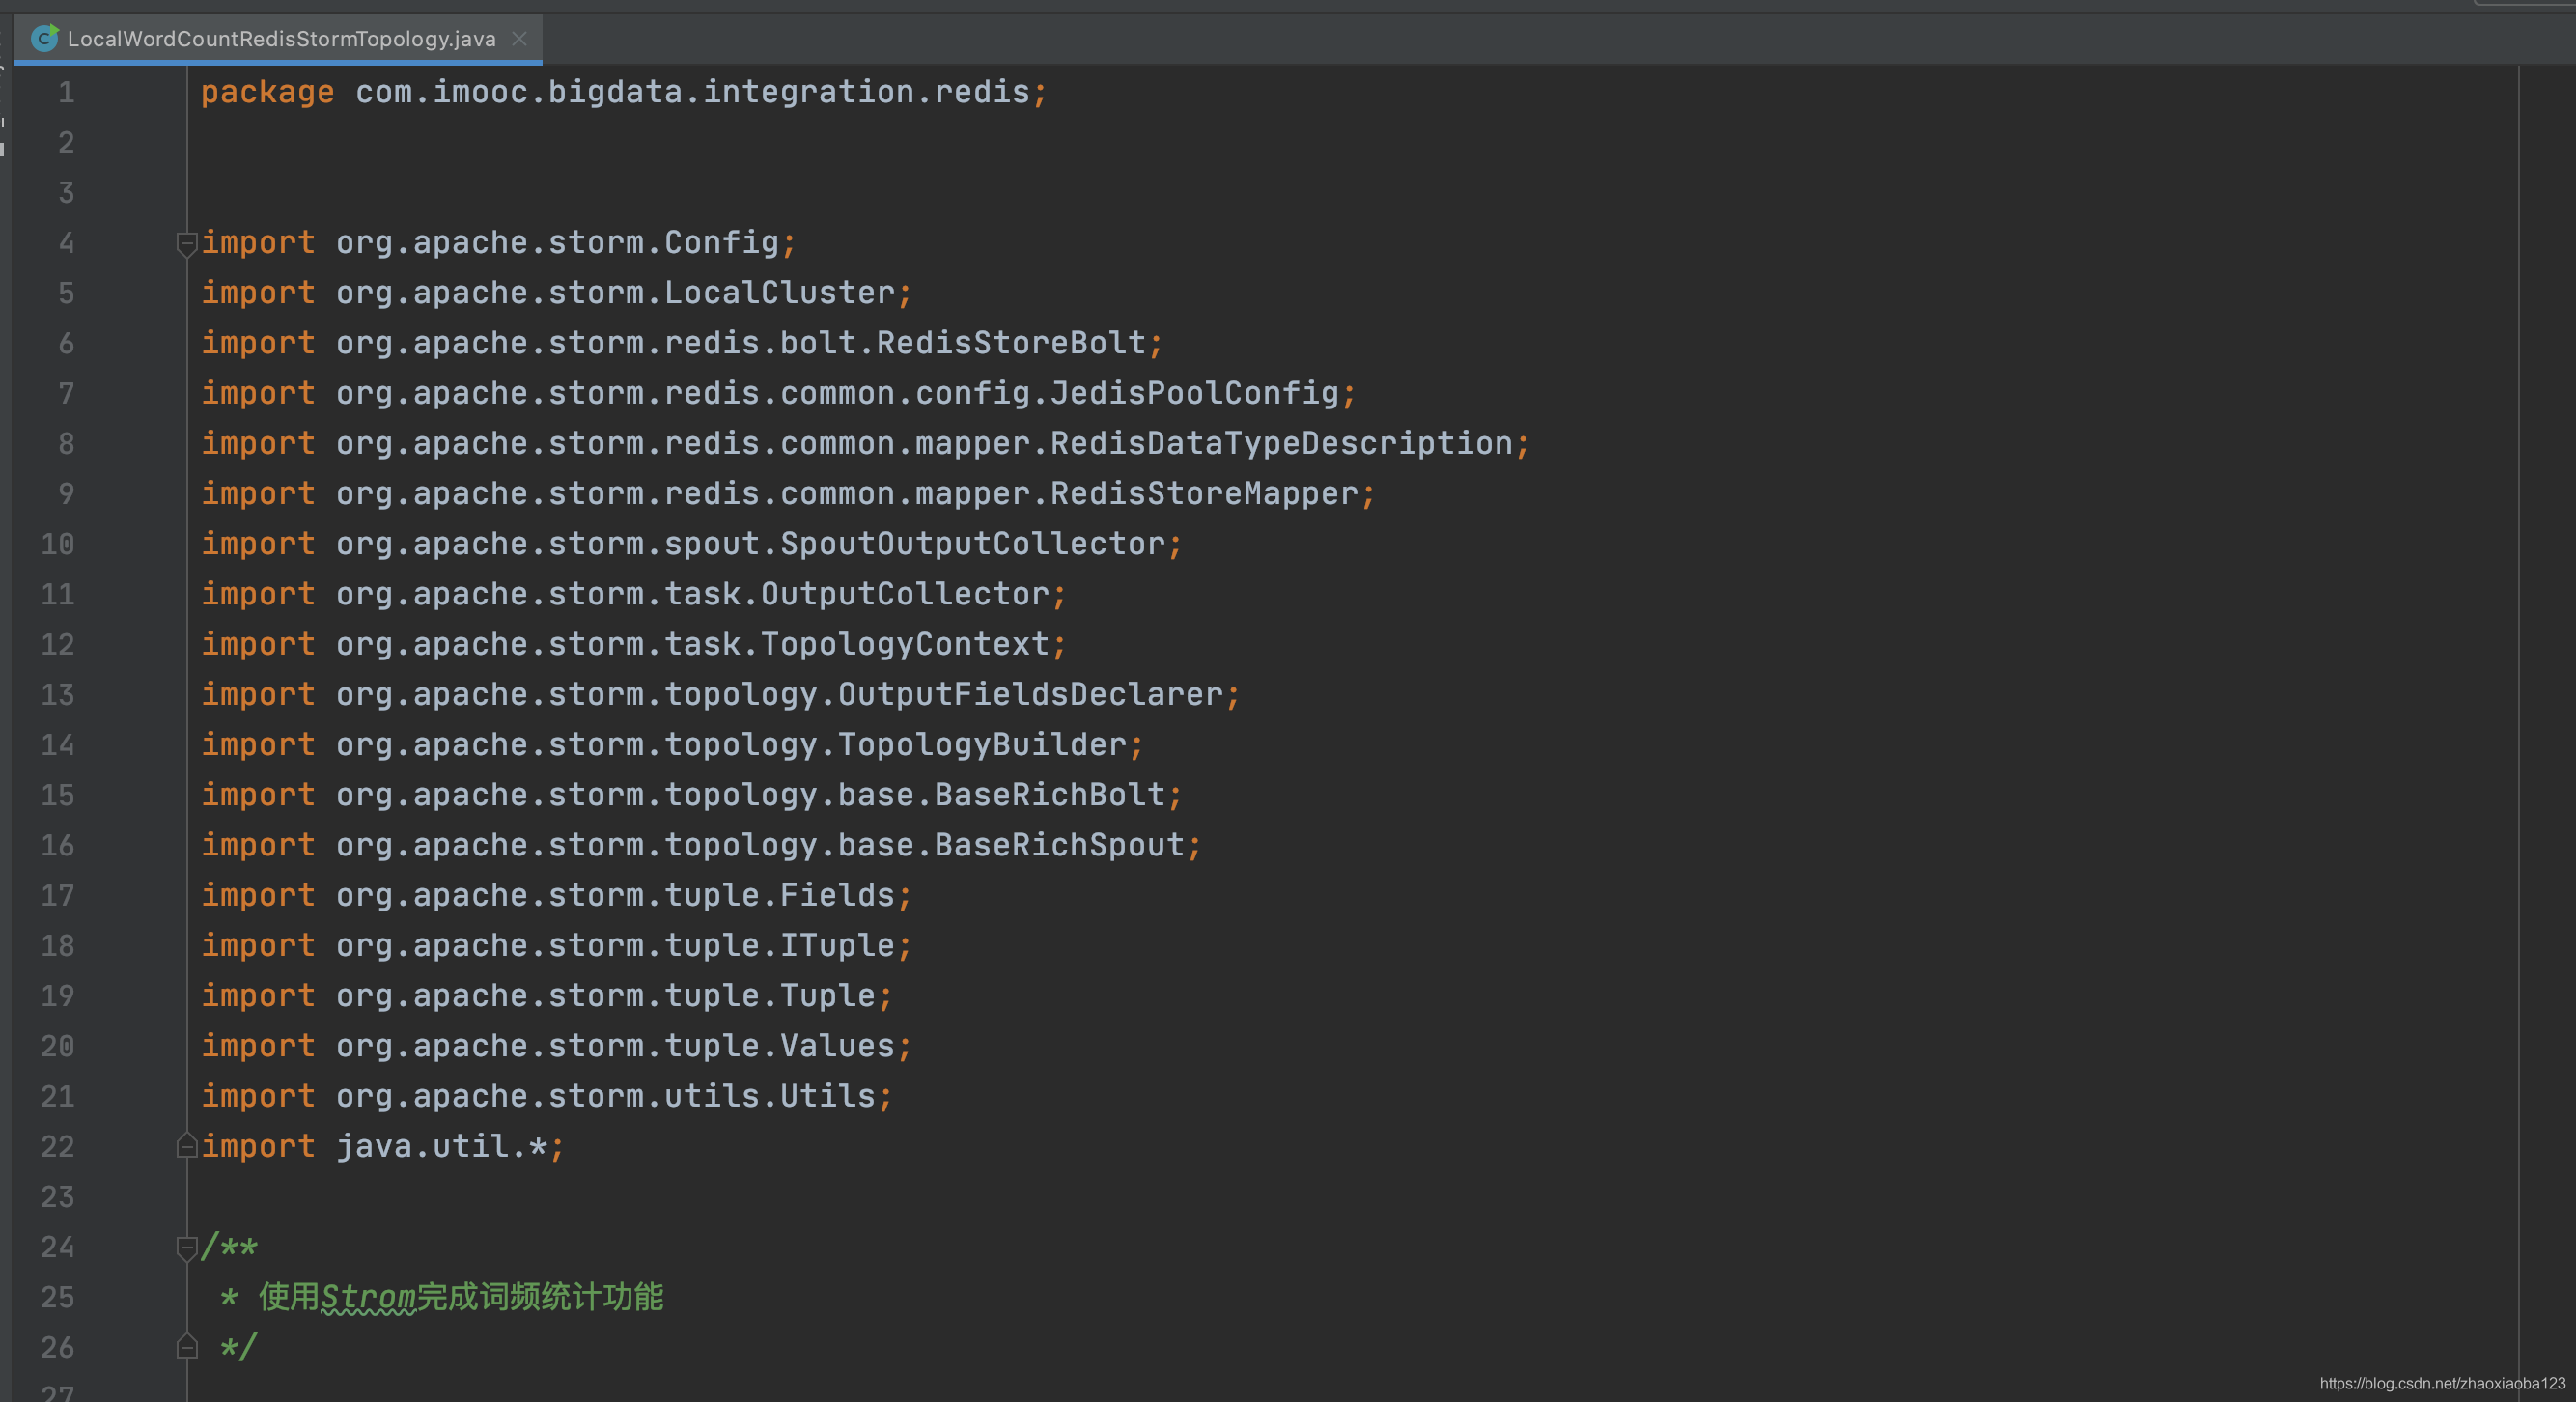Click the java.util.* import
Image resolution: width=2576 pixels, height=1402 pixels.
tap(441, 1146)
